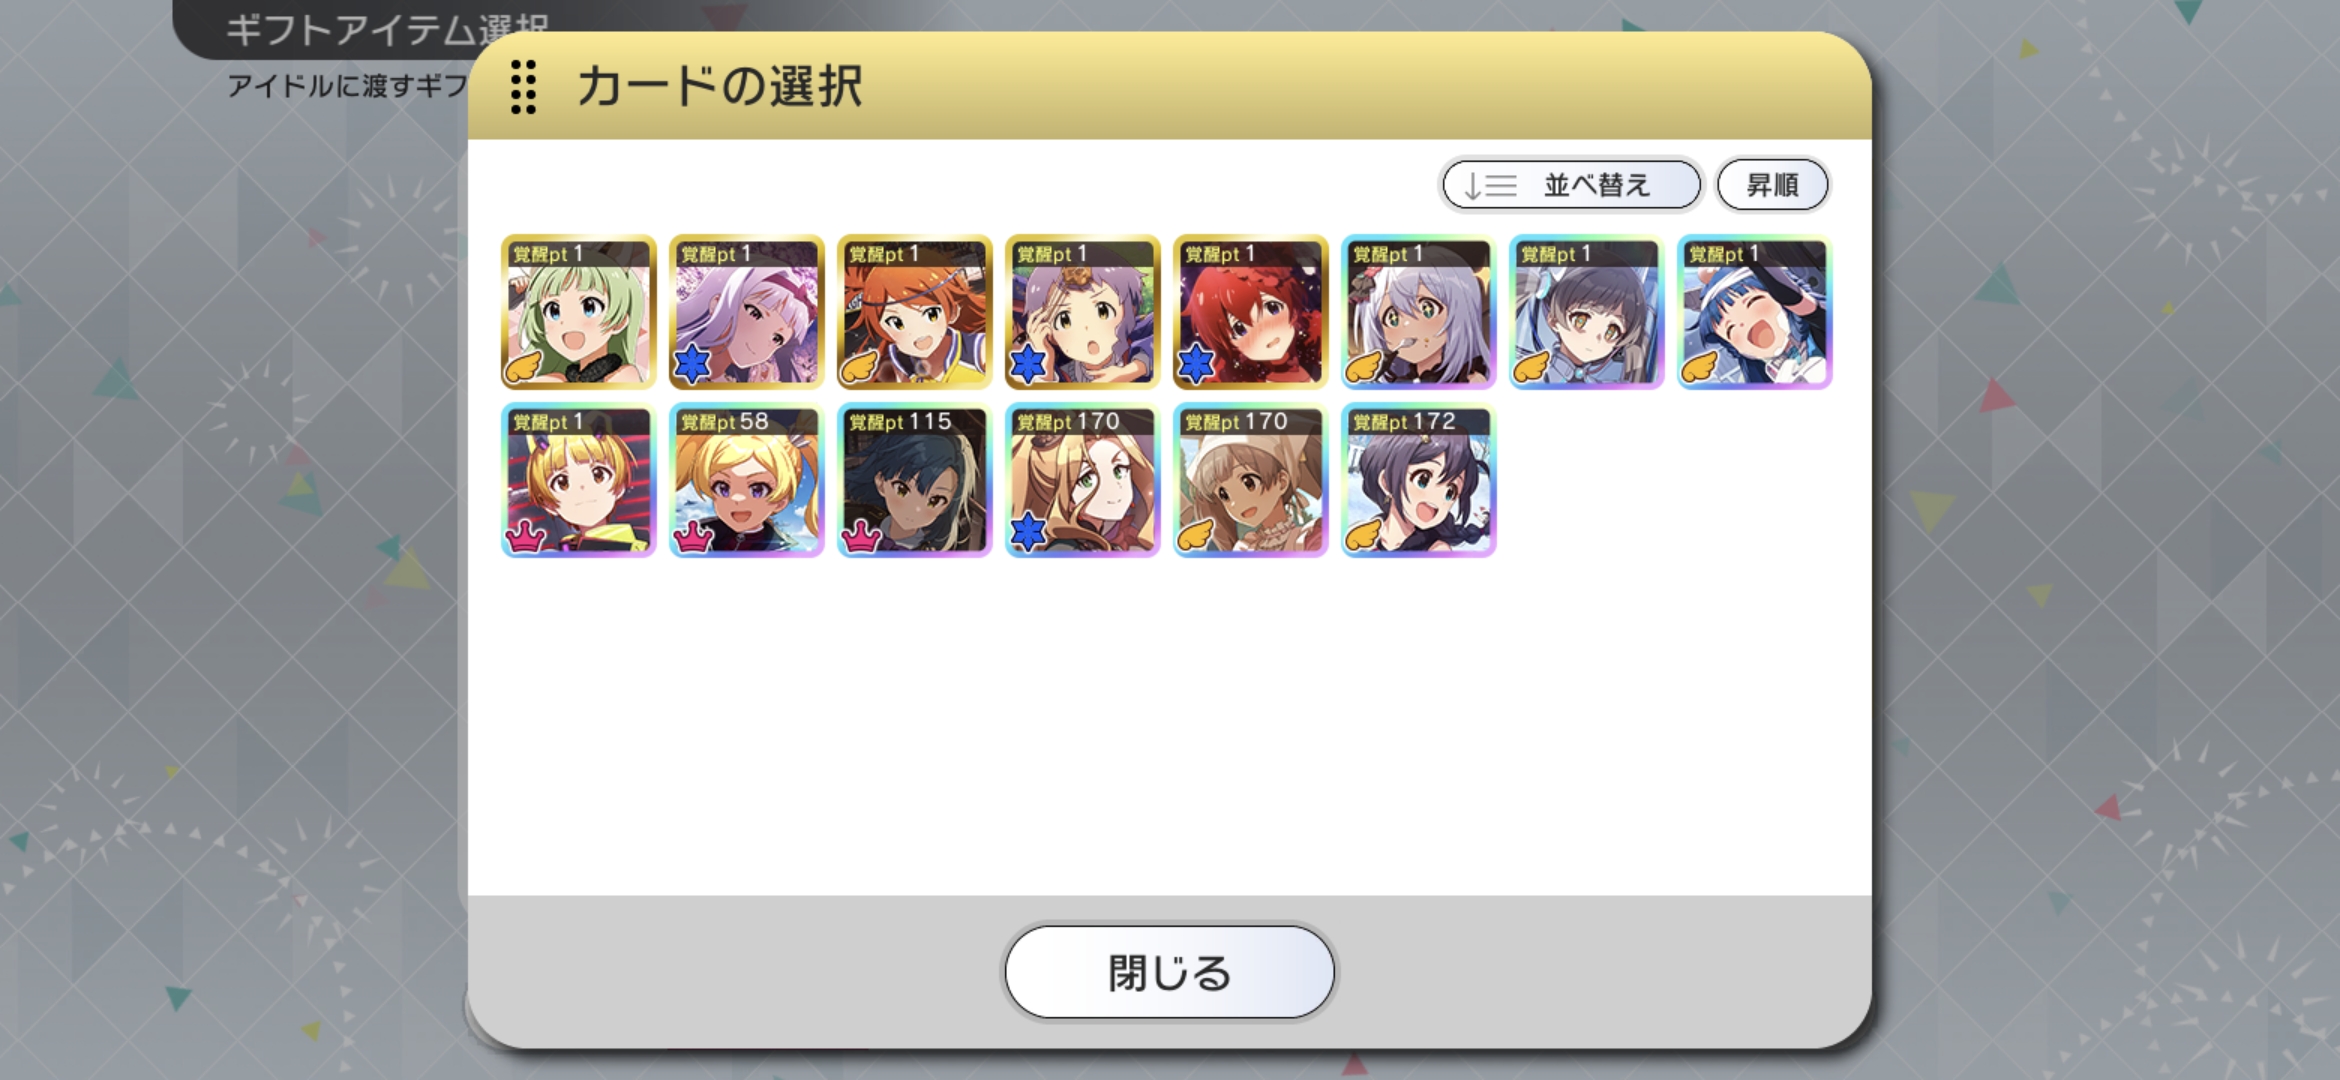Choose the orange-haired idol card

click(x=914, y=311)
